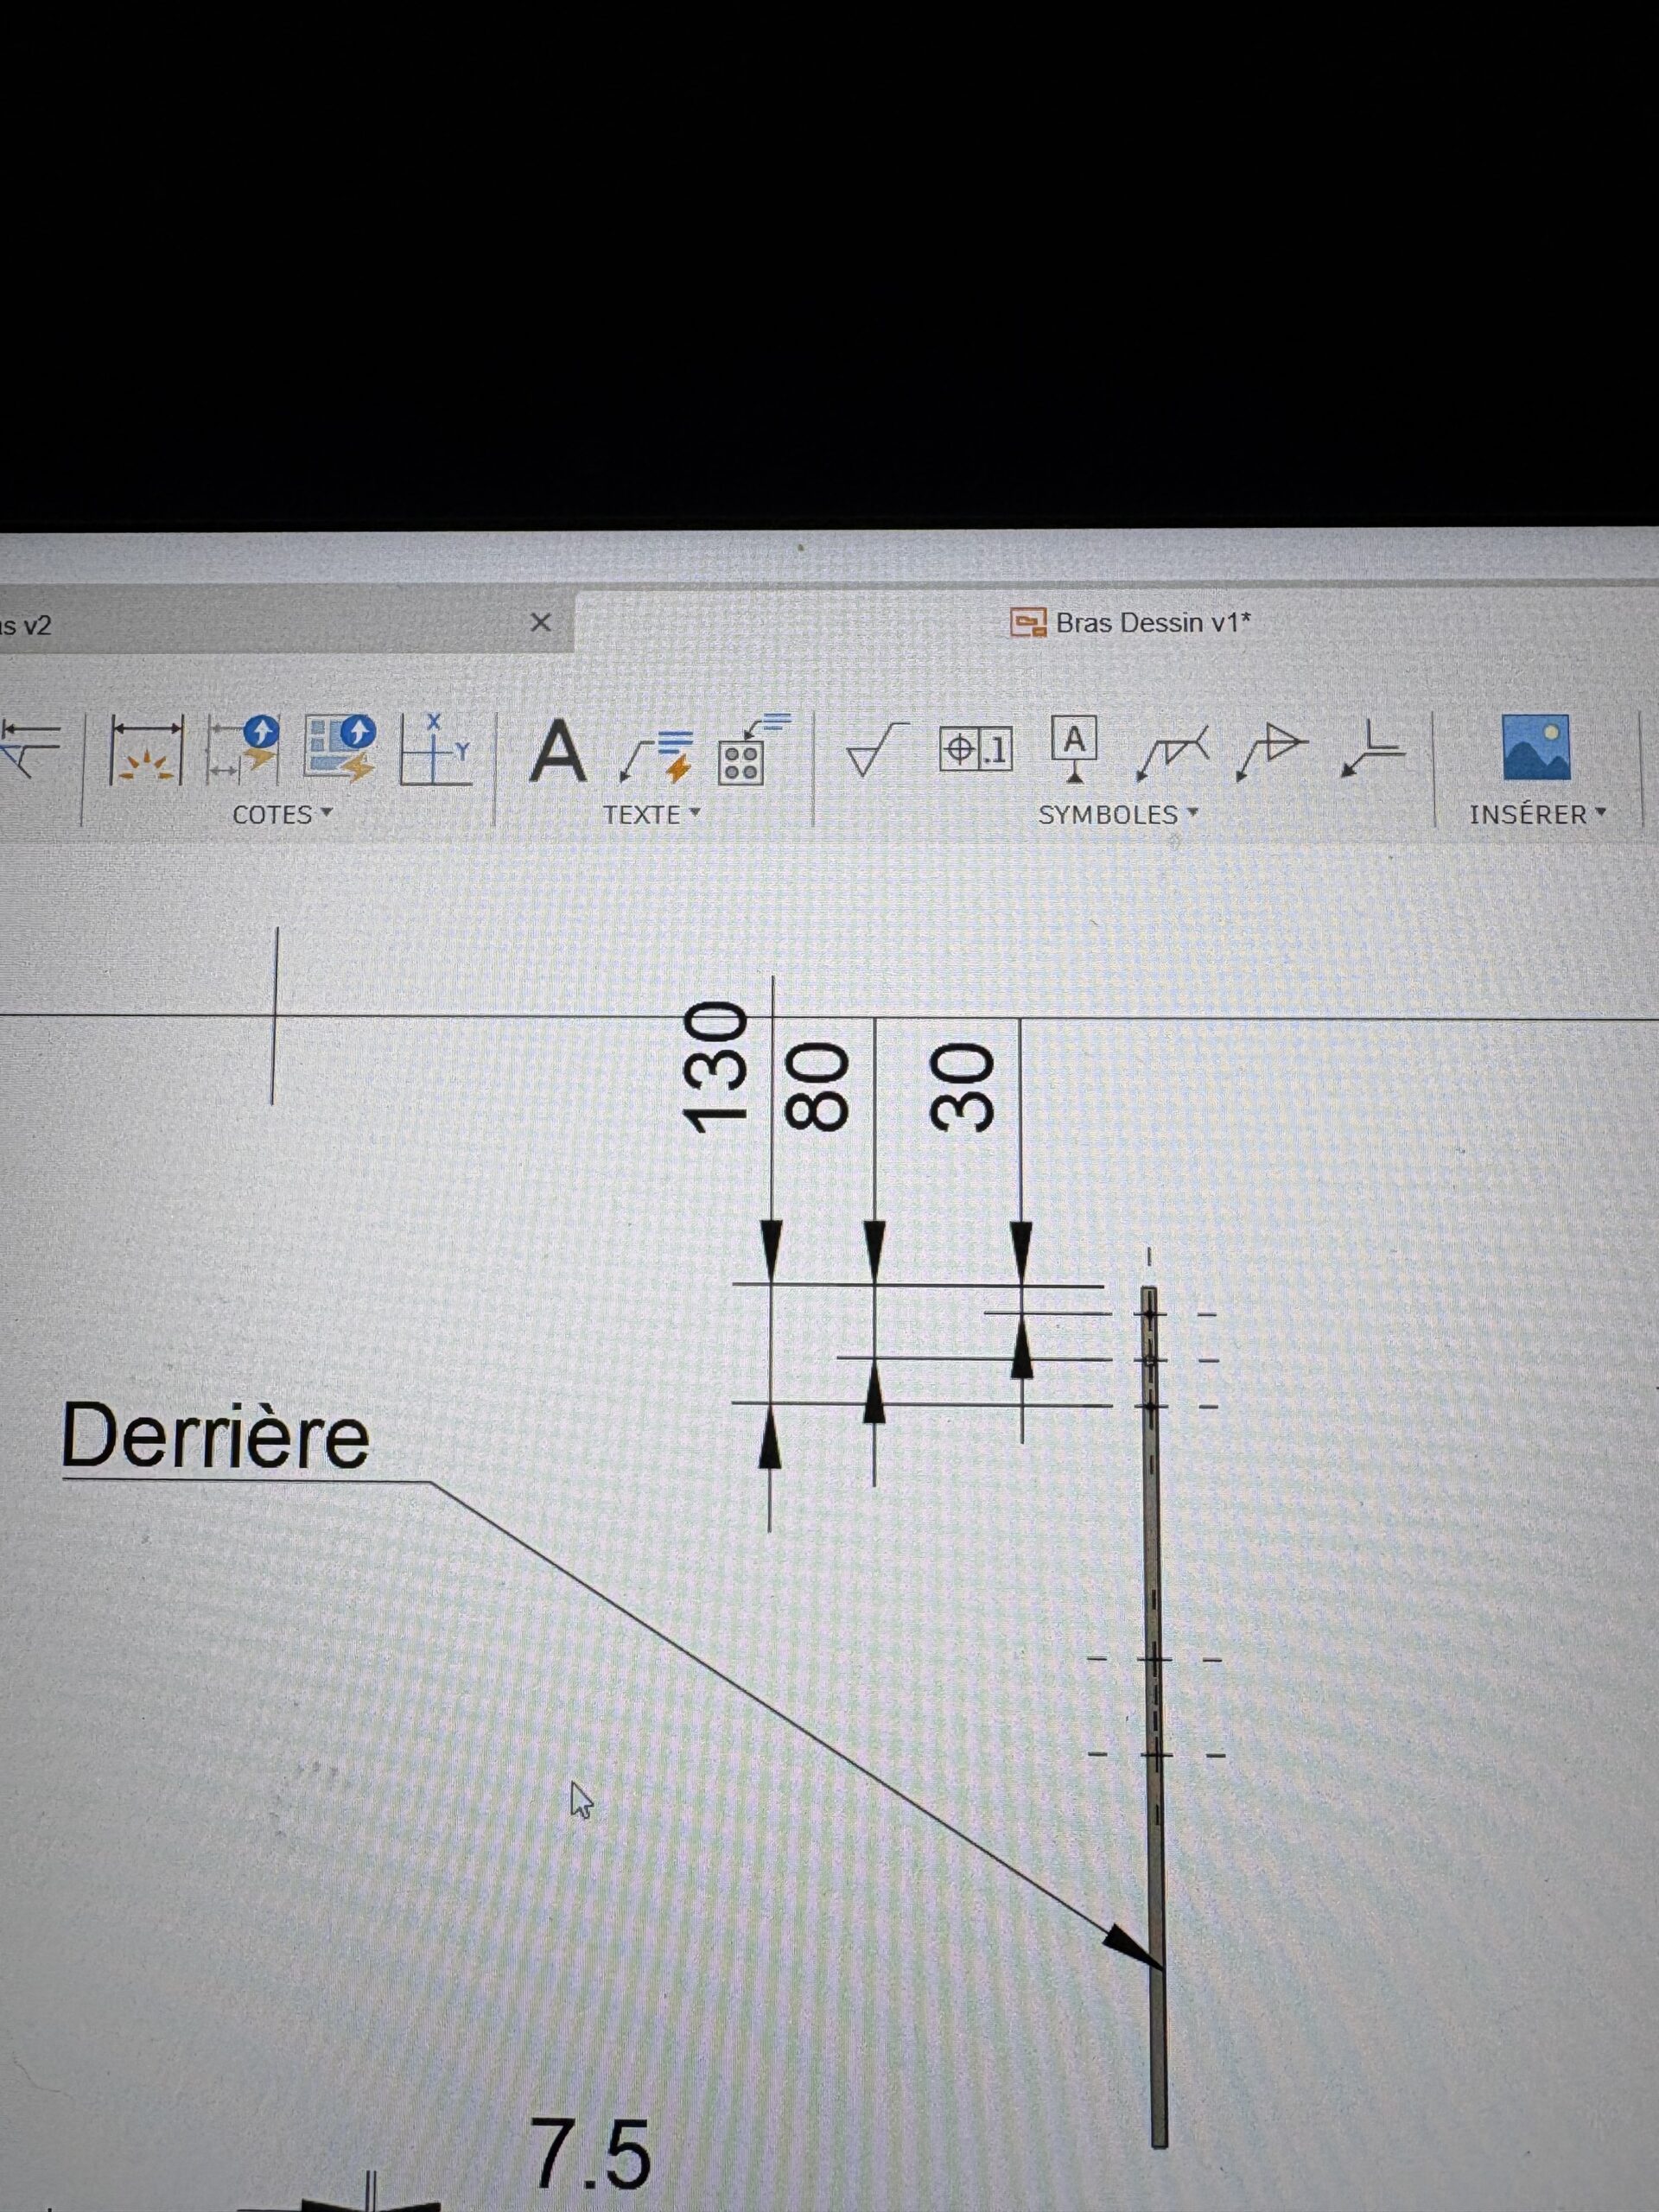Click the edge symbol icon

click(1372, 750)
